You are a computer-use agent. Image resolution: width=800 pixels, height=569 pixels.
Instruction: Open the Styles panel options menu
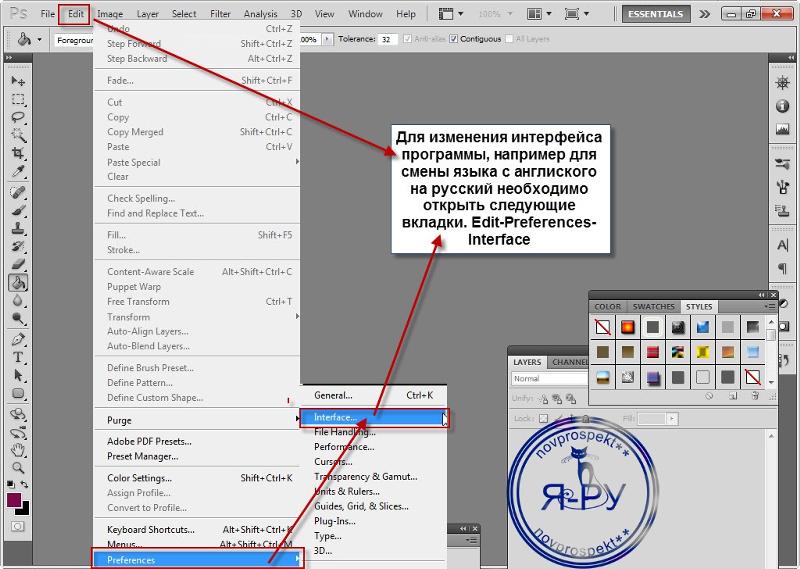click(x=770, y=306)
